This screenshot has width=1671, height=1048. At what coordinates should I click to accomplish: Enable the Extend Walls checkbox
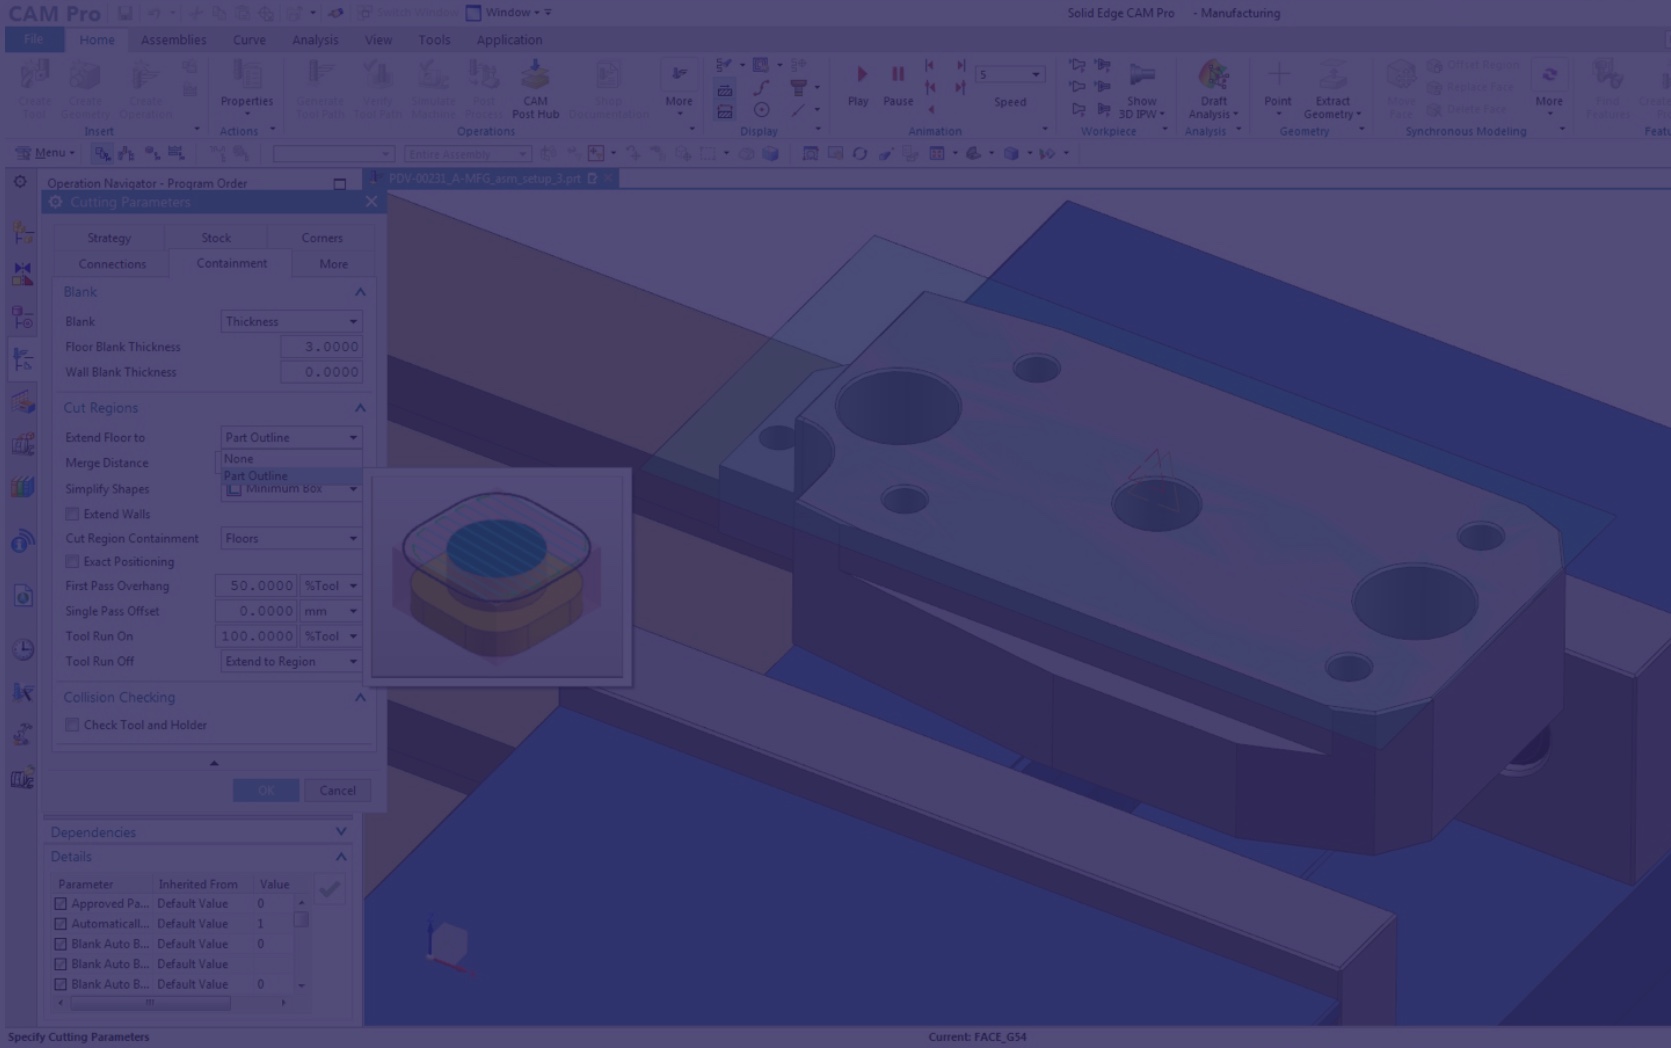[72, 514]
